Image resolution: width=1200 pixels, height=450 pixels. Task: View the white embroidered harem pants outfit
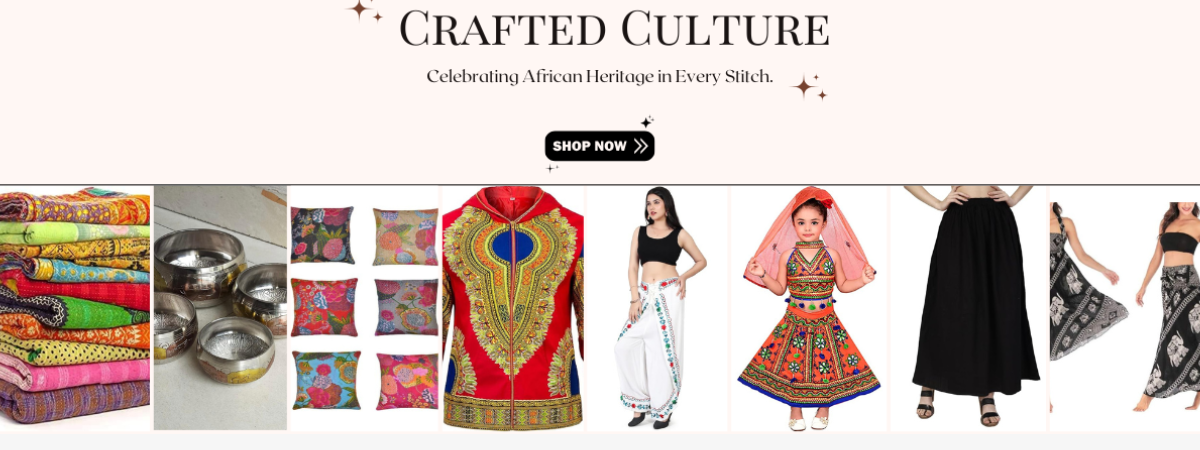pyautogui.click(x=659, y=308)
